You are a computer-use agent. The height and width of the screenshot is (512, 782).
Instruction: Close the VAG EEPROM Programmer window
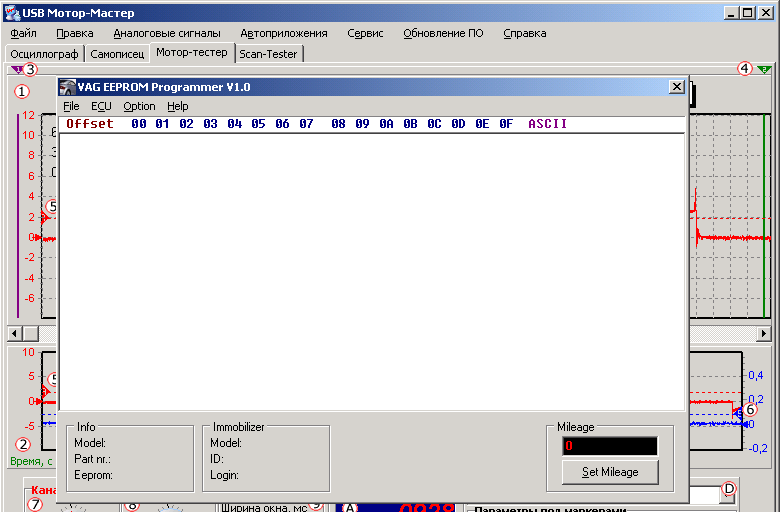coord(676,87)
